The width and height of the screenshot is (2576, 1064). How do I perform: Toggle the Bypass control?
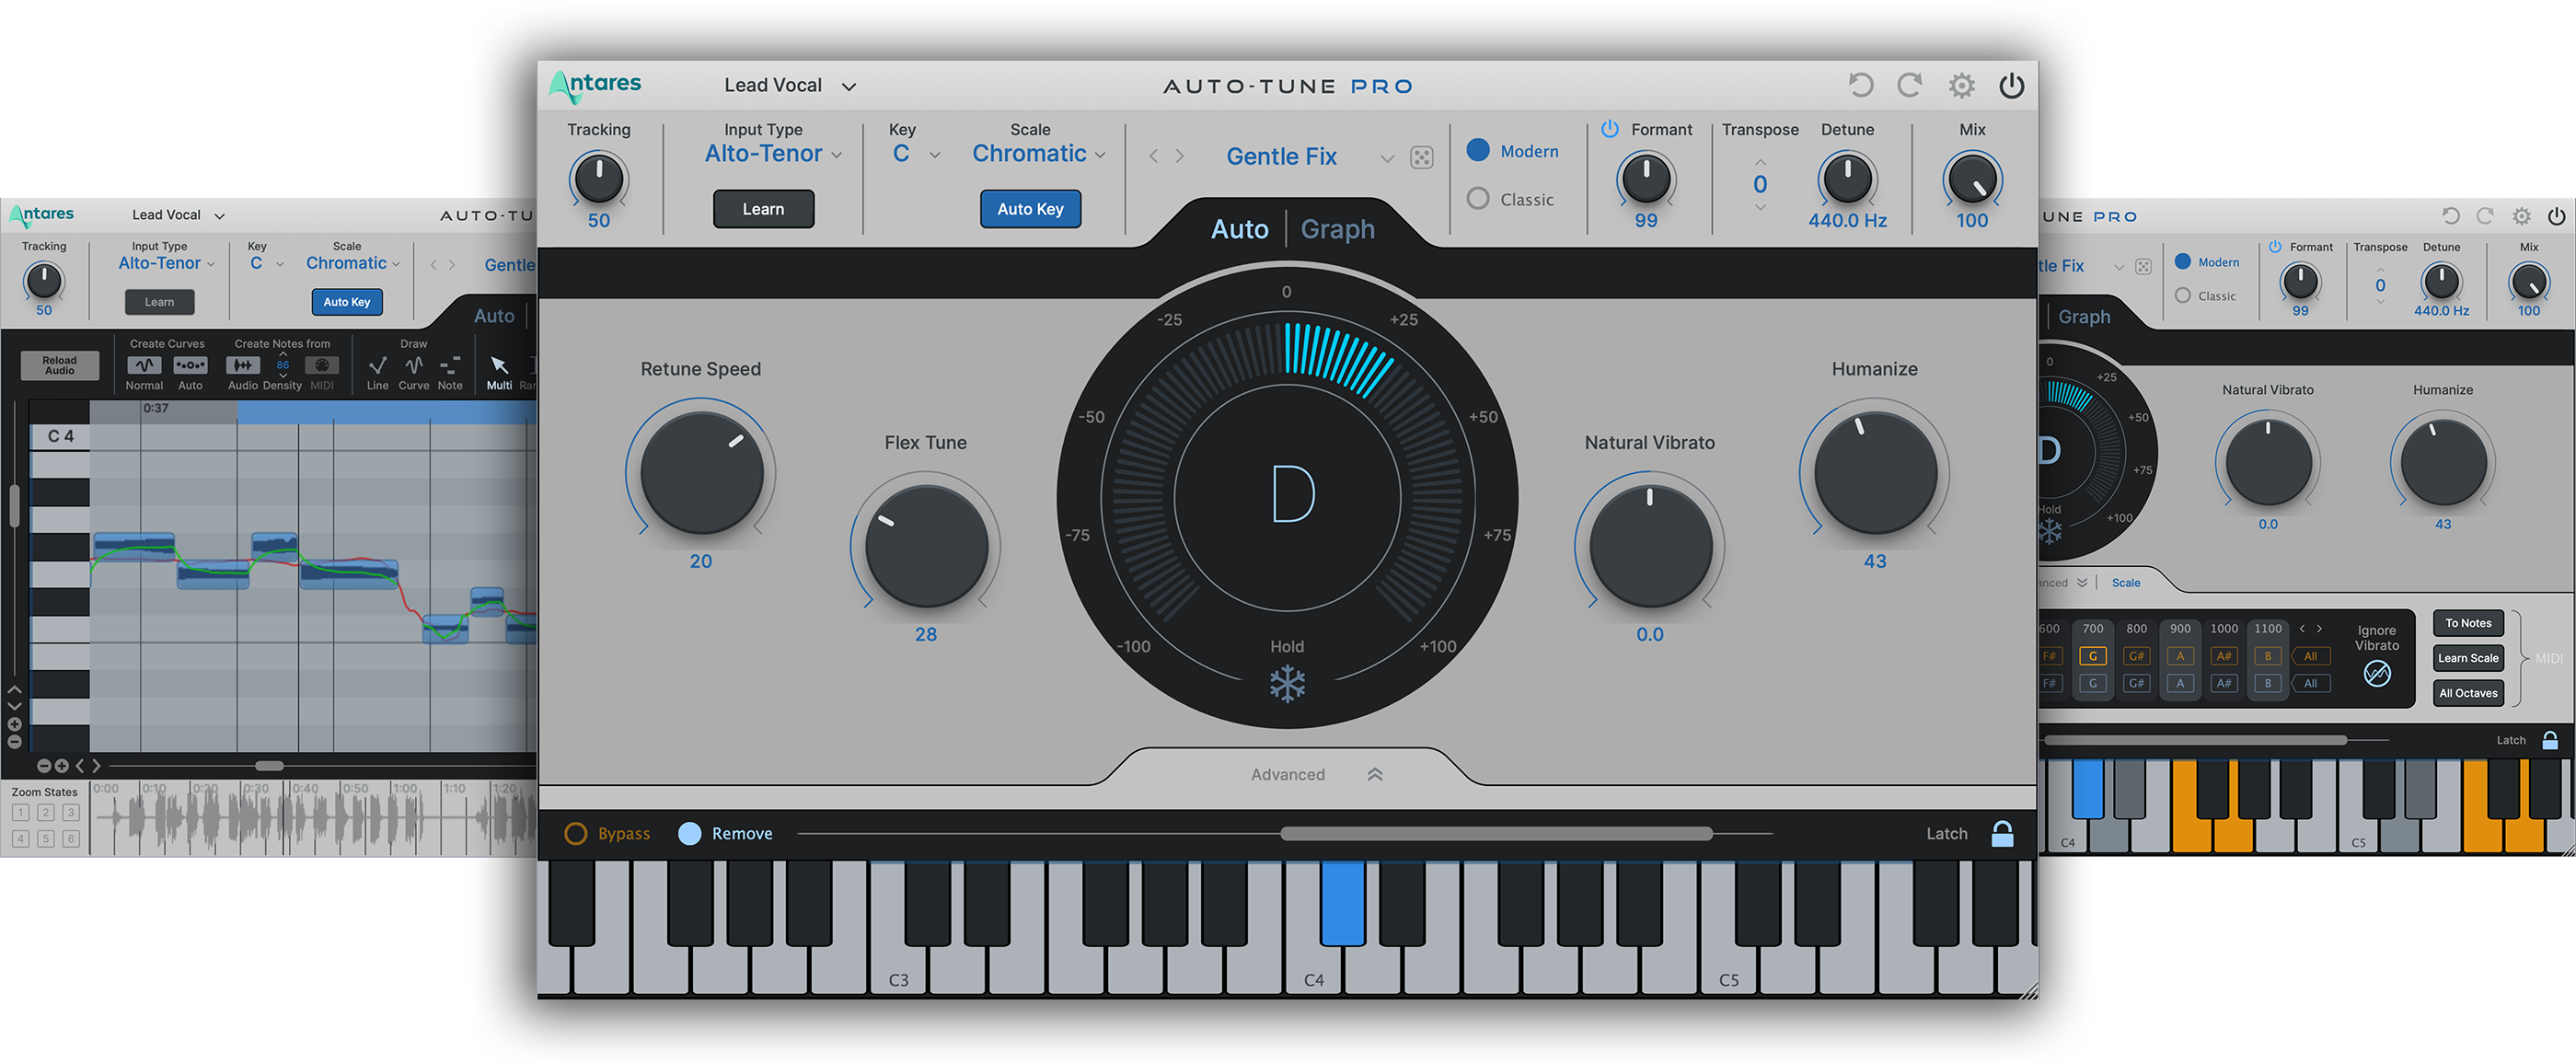(x=576, y=833)
